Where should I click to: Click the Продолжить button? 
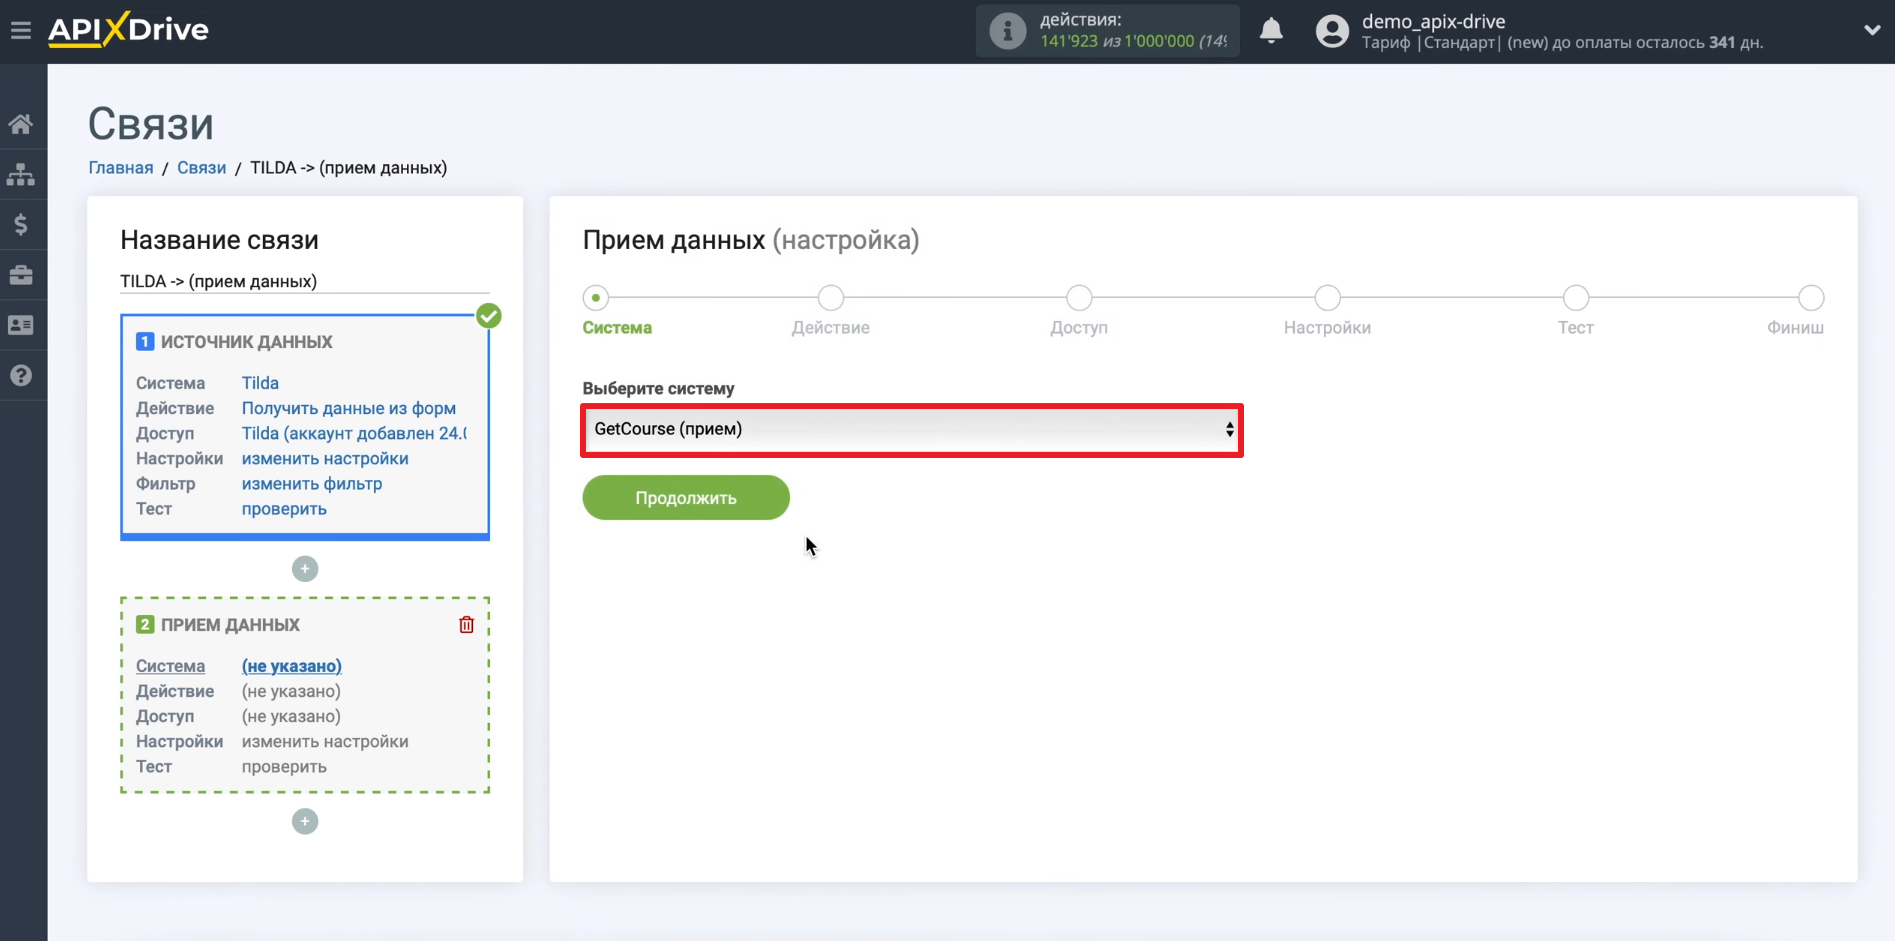tap(686, 498)
